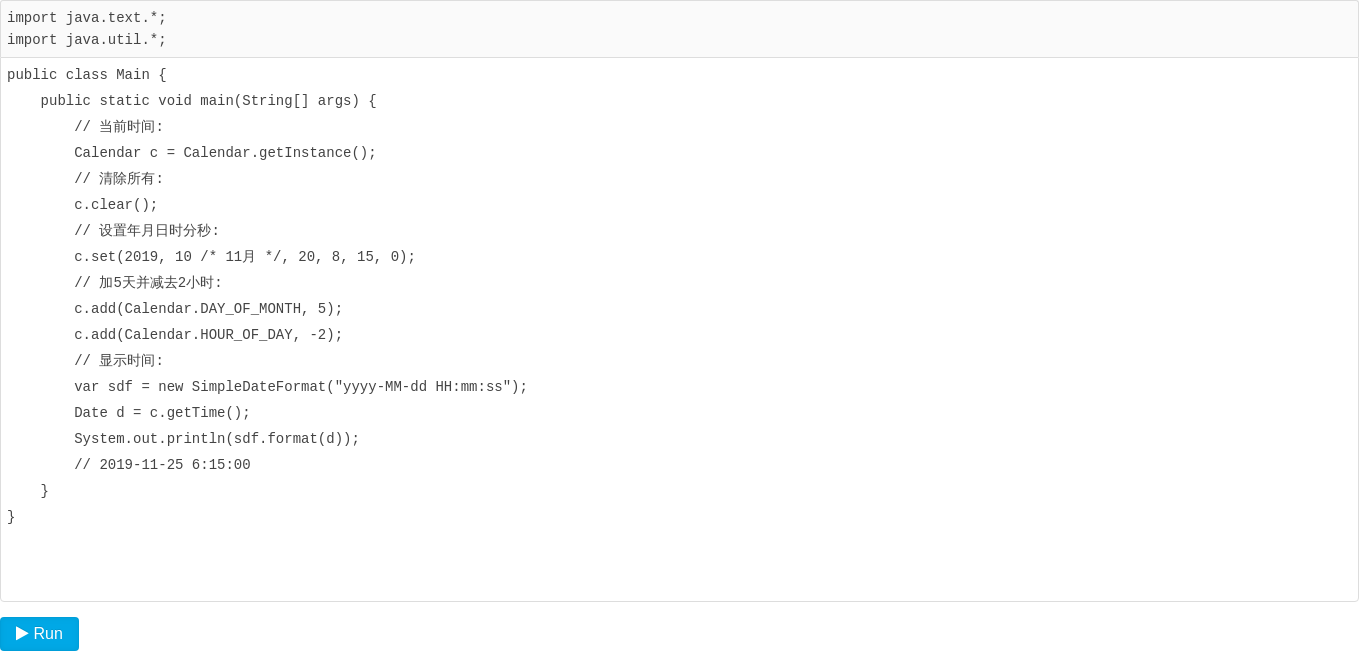Image resolution: width=1359 pixels, height=651 pixels.
Task: Click the comment about displaying time
Action: [118, 360]
